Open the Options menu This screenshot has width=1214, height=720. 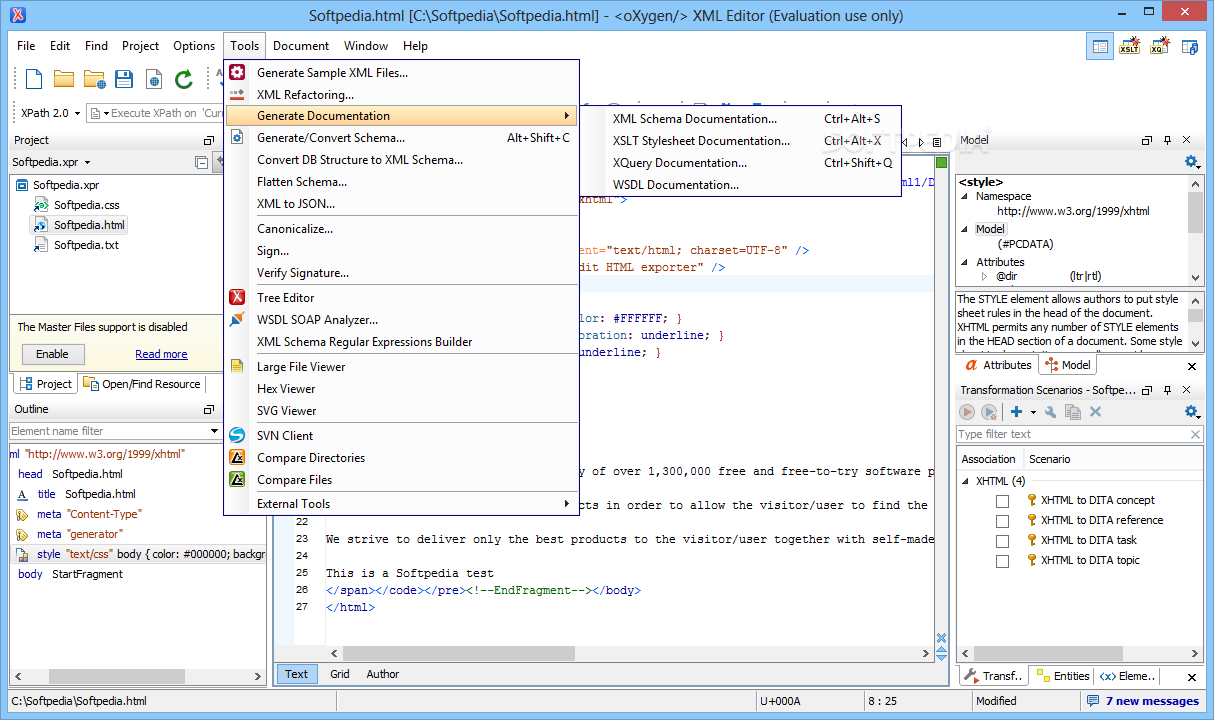click(194, 46)
